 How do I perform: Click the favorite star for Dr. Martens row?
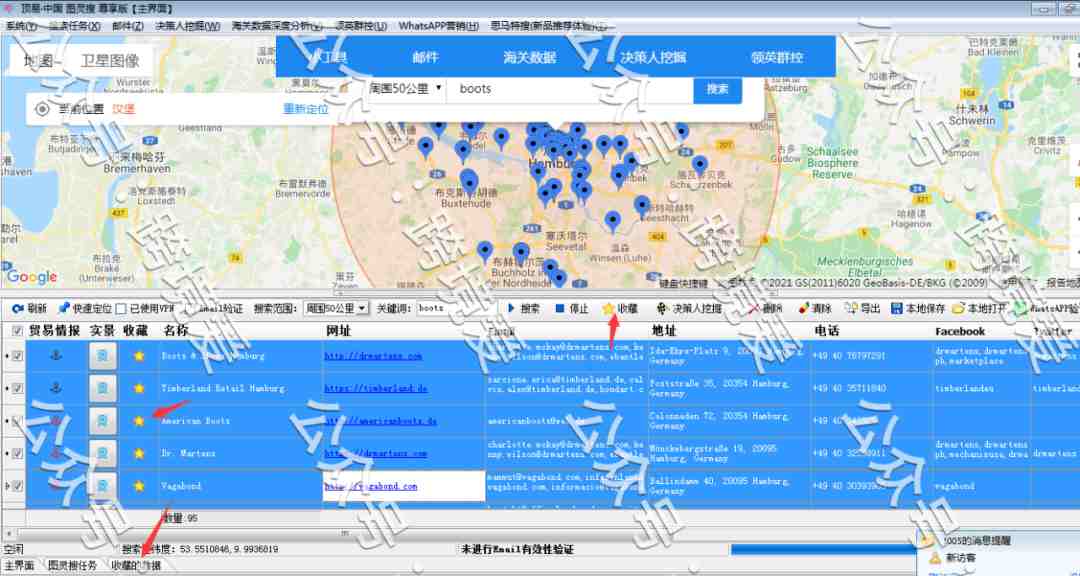coord(139,453)
